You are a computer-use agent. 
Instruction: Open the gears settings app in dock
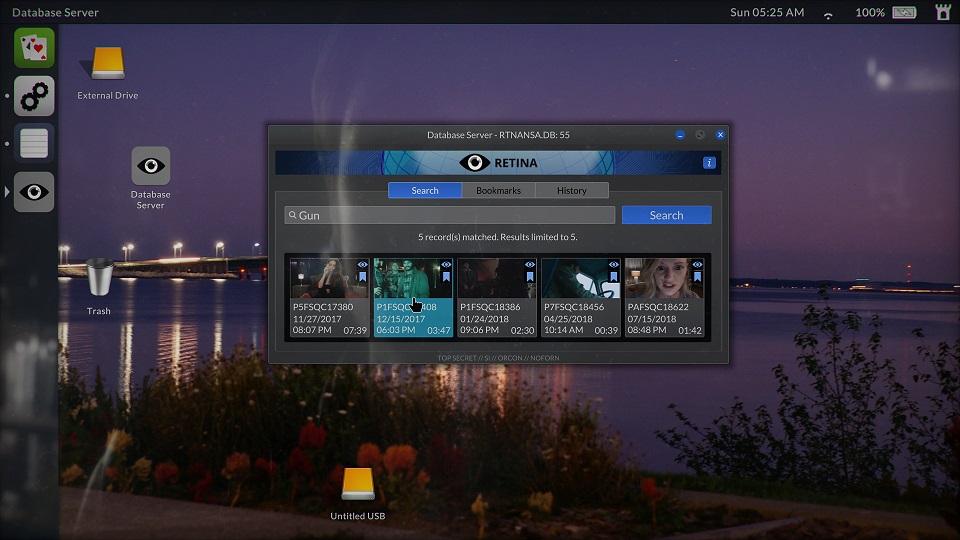coord(34,96)
